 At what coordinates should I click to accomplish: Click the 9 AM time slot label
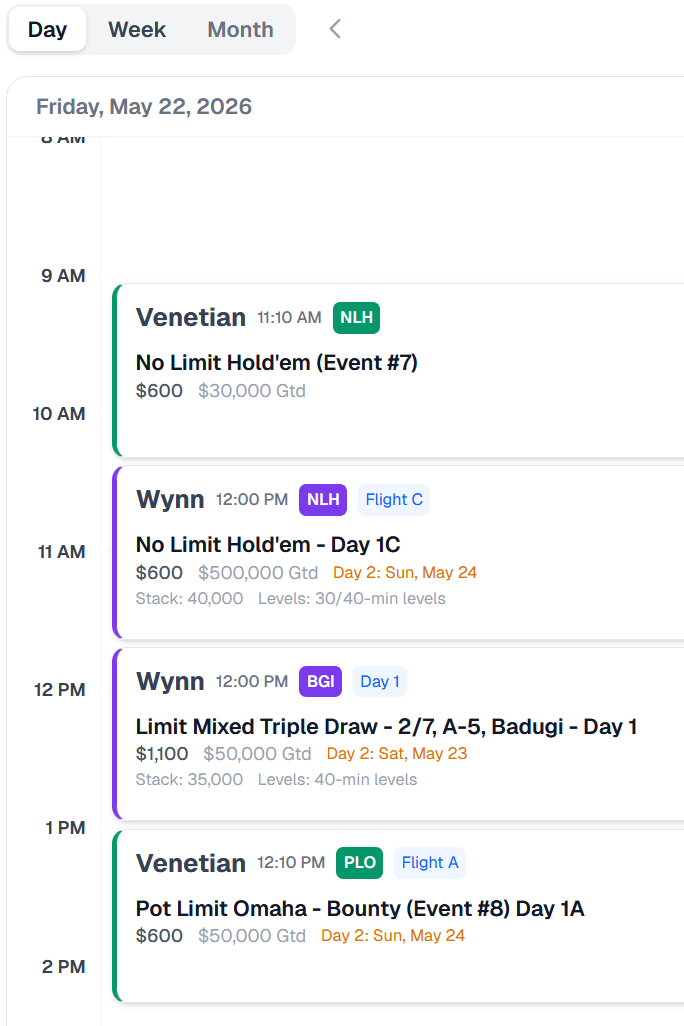pyautogui.click(x=63, y=276)
